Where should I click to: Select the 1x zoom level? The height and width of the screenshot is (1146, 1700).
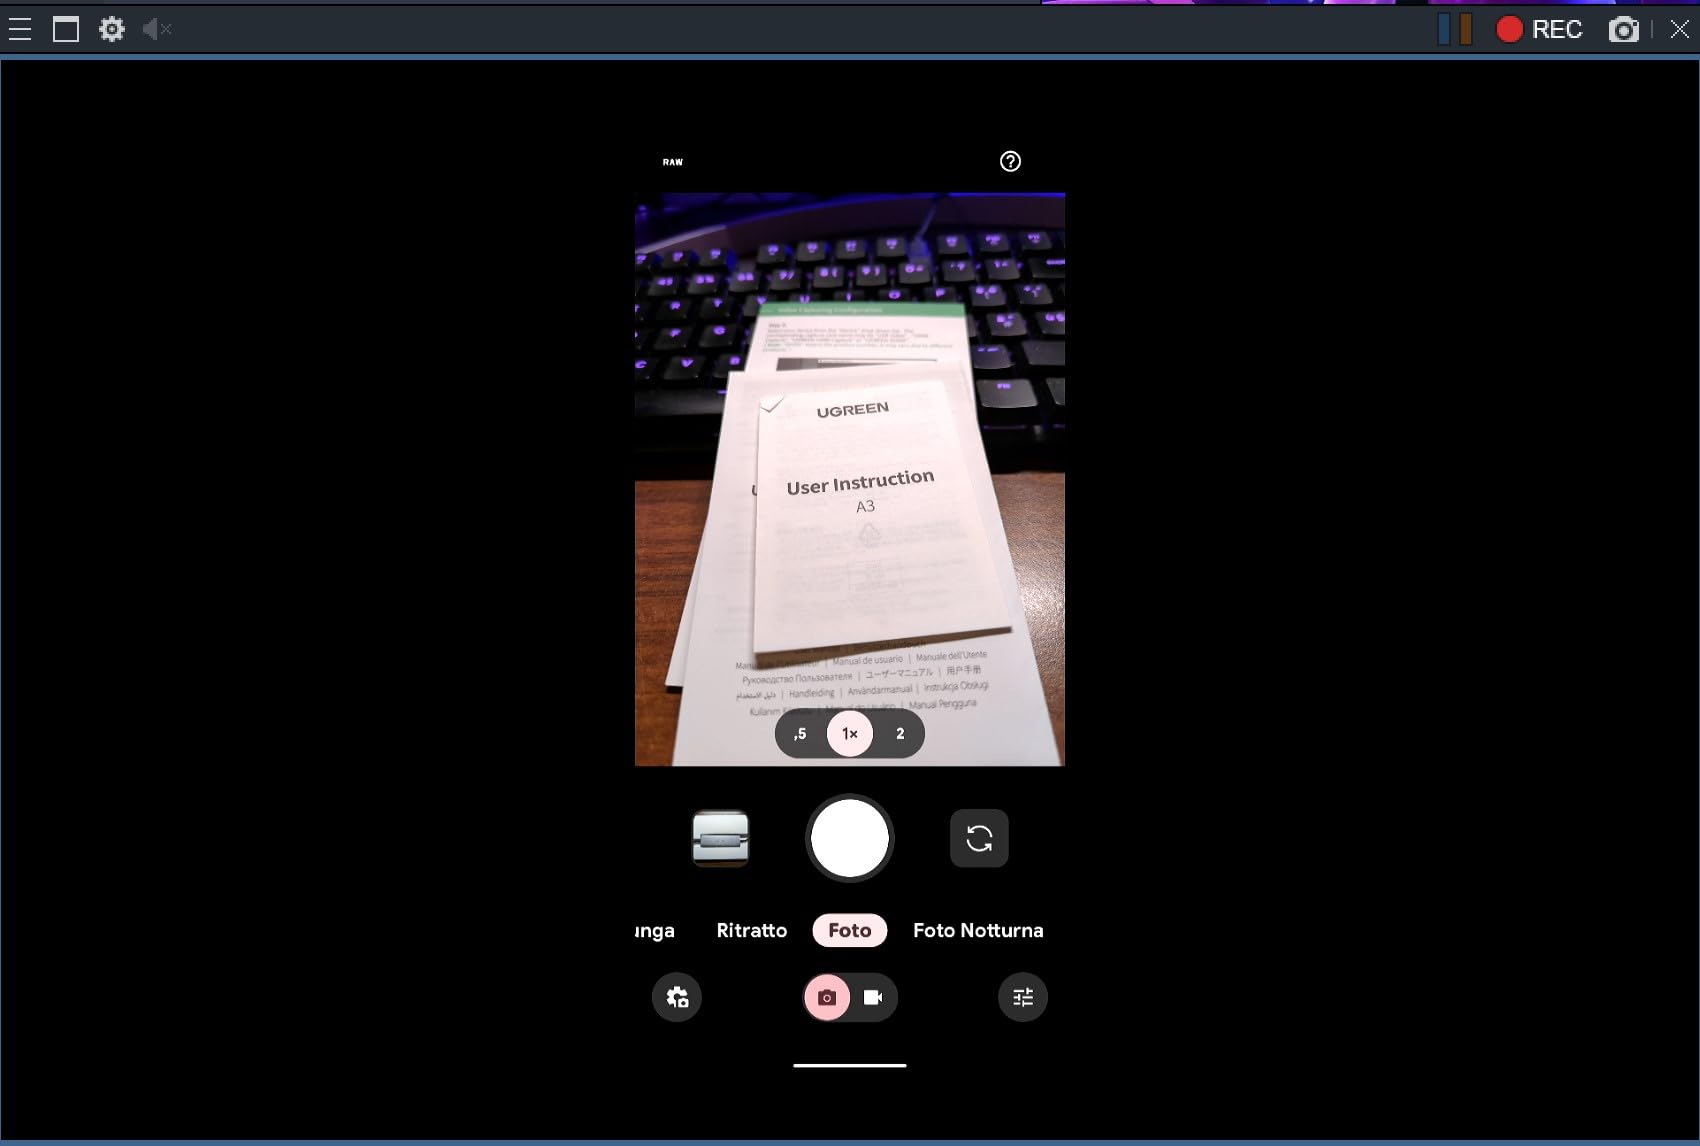click(x=850, y=734)
